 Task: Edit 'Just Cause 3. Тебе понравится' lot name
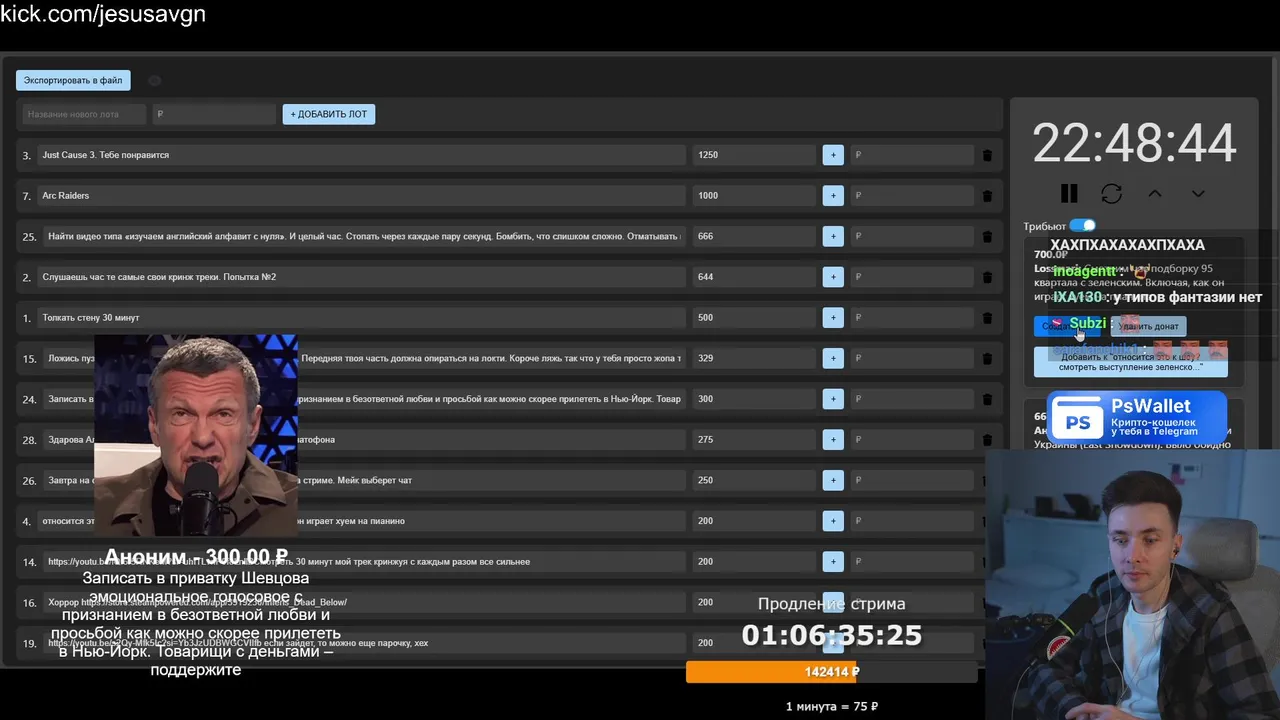tap(361, 155)
